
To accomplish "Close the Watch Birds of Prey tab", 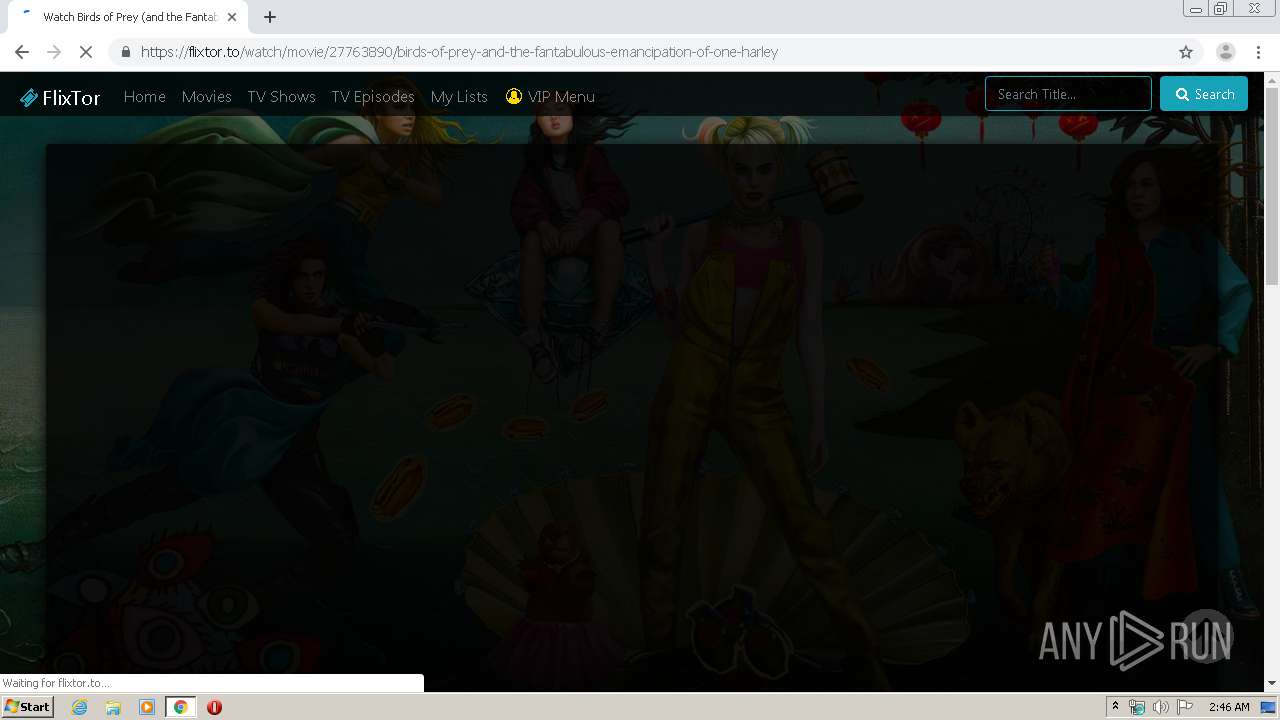I will [x=232, y=17].
